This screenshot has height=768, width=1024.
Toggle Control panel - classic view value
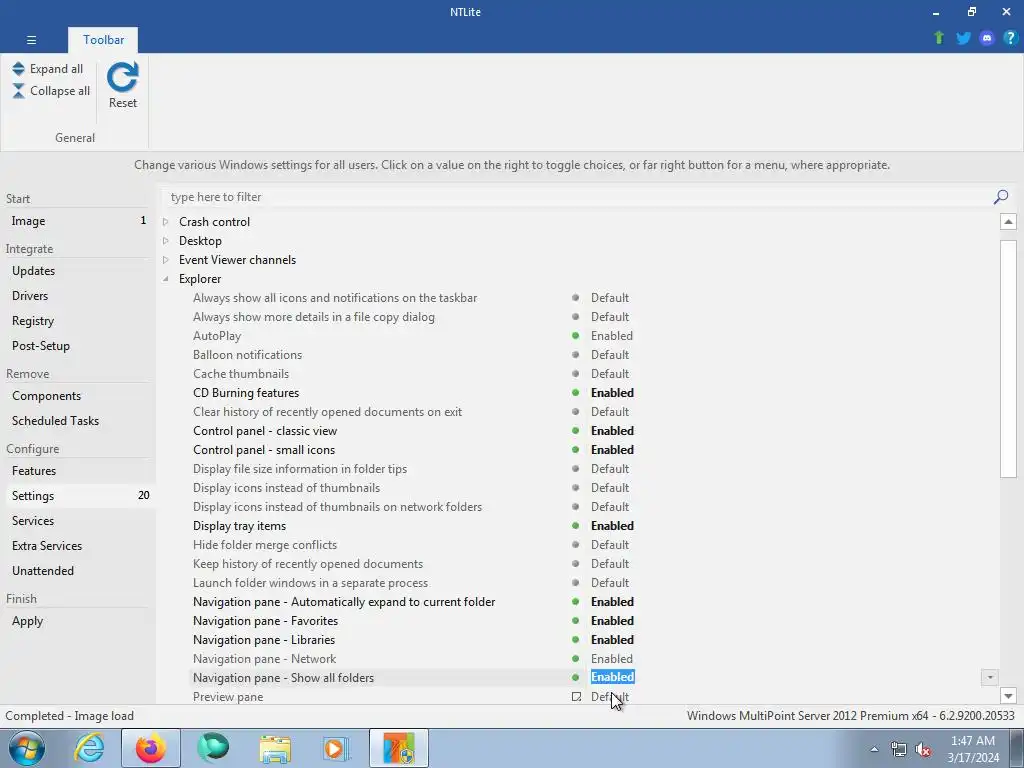coord(613,430)
